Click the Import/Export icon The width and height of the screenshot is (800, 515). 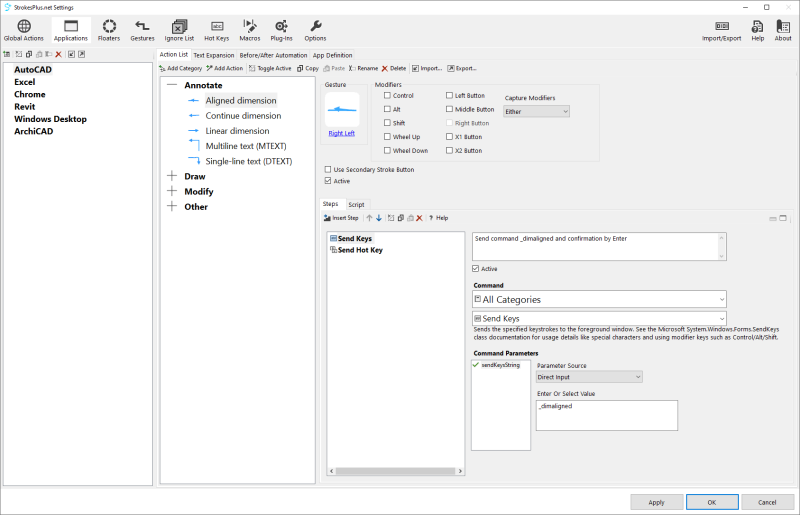(x=722, y=30)
